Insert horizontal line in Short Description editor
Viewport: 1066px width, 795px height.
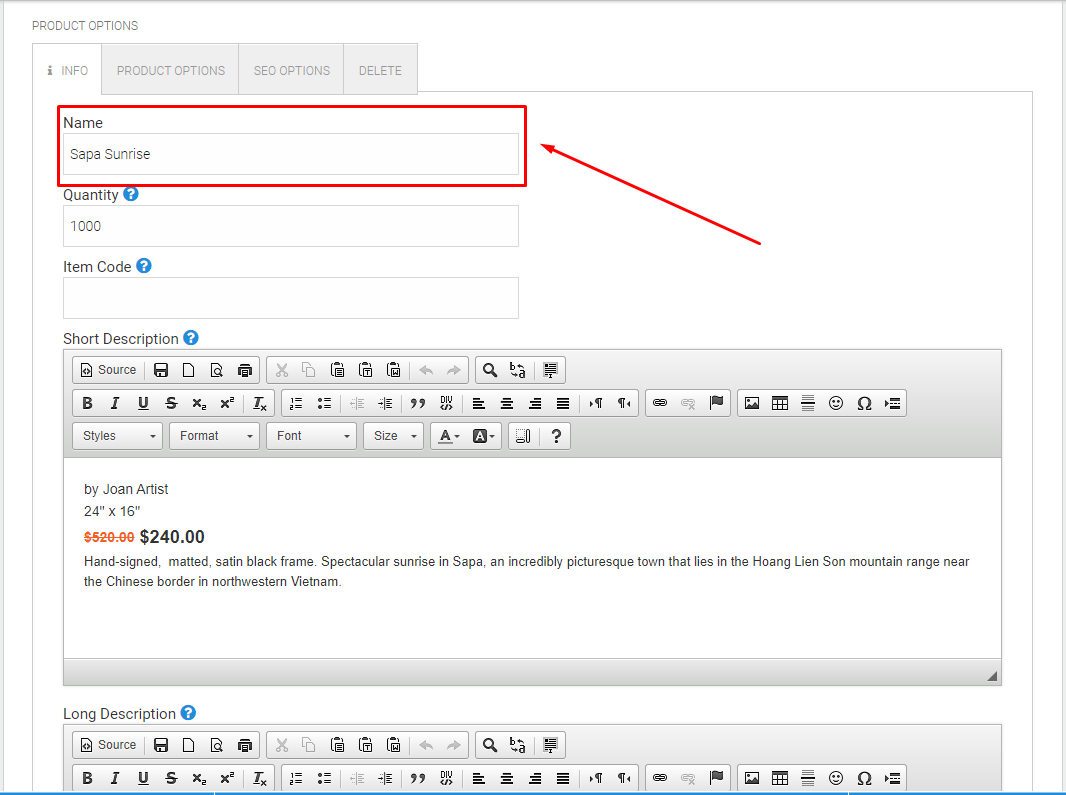(x=808, y=403)
